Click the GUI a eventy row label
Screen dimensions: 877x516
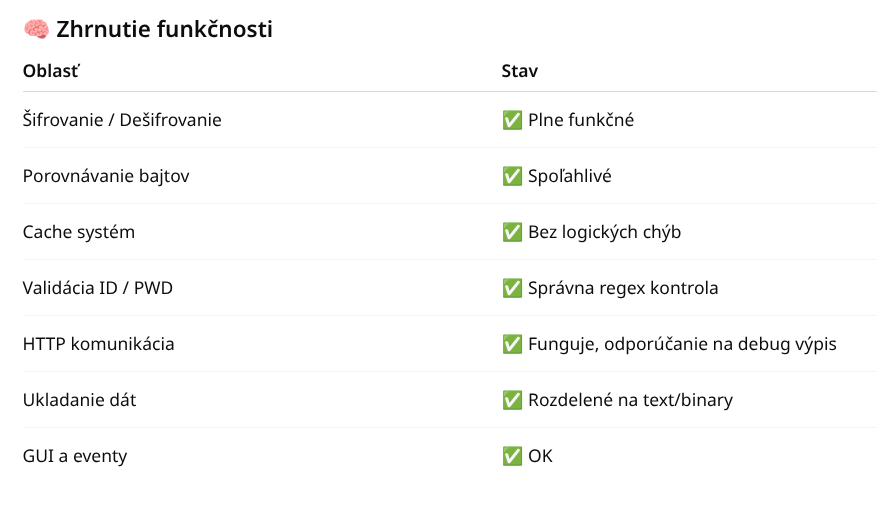click(x=75, y=456)
